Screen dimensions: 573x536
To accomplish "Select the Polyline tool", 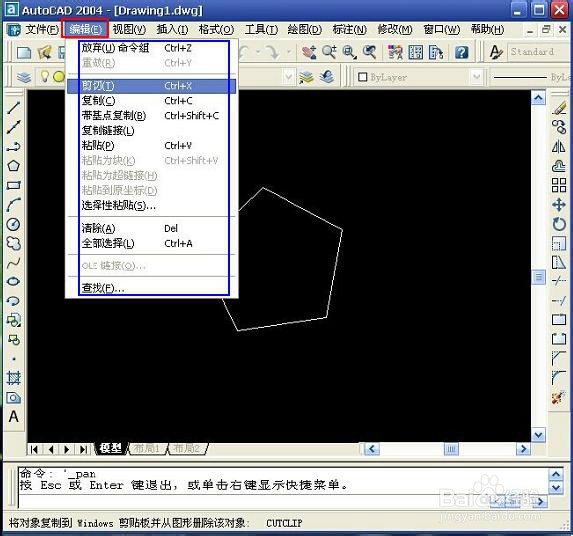I will 14,147.
